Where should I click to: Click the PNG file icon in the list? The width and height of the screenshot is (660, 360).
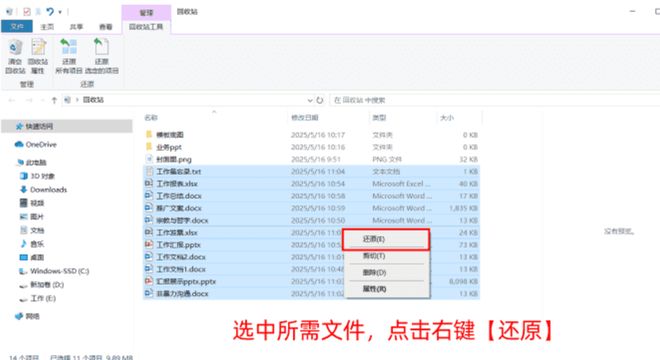(x=149, y=159)
